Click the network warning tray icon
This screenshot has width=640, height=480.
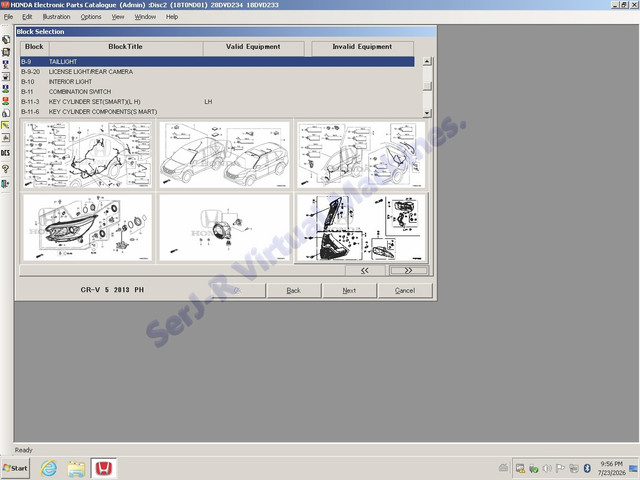(520, 469)
